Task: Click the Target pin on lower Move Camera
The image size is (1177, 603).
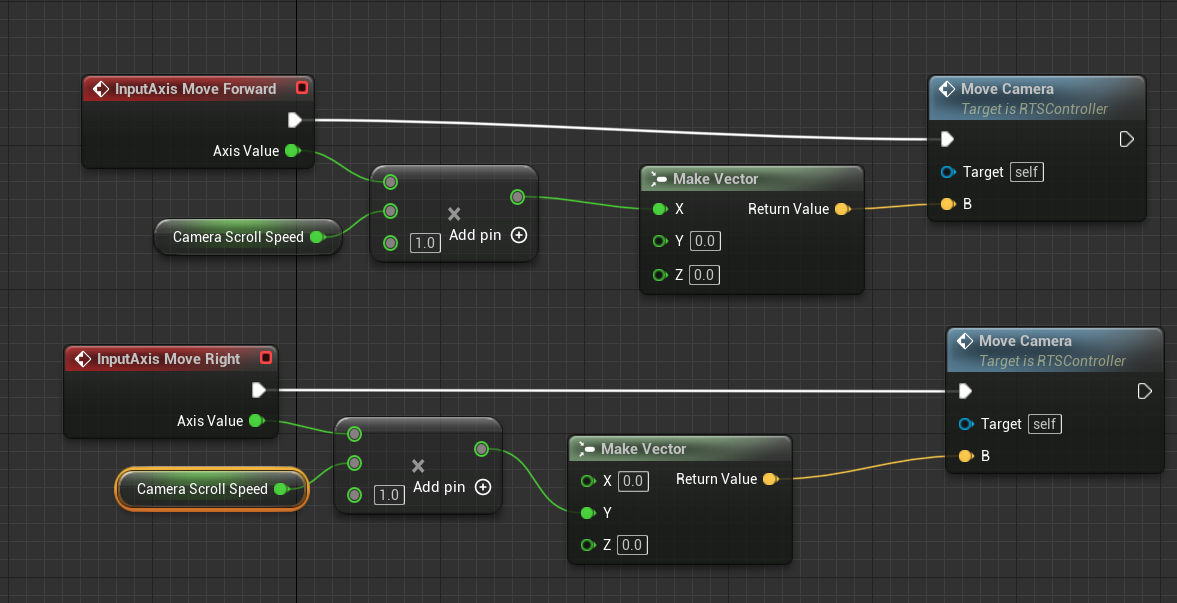Action: pos(966,424)
